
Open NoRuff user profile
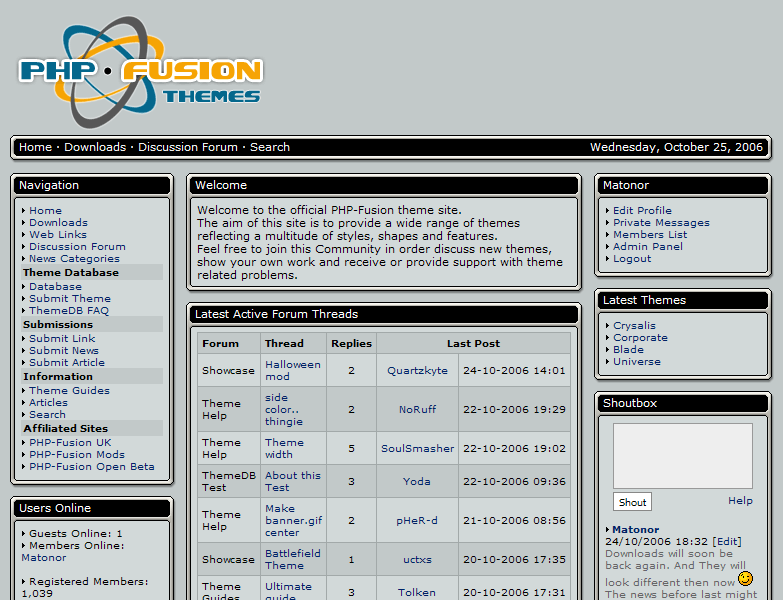coord(417,409)
